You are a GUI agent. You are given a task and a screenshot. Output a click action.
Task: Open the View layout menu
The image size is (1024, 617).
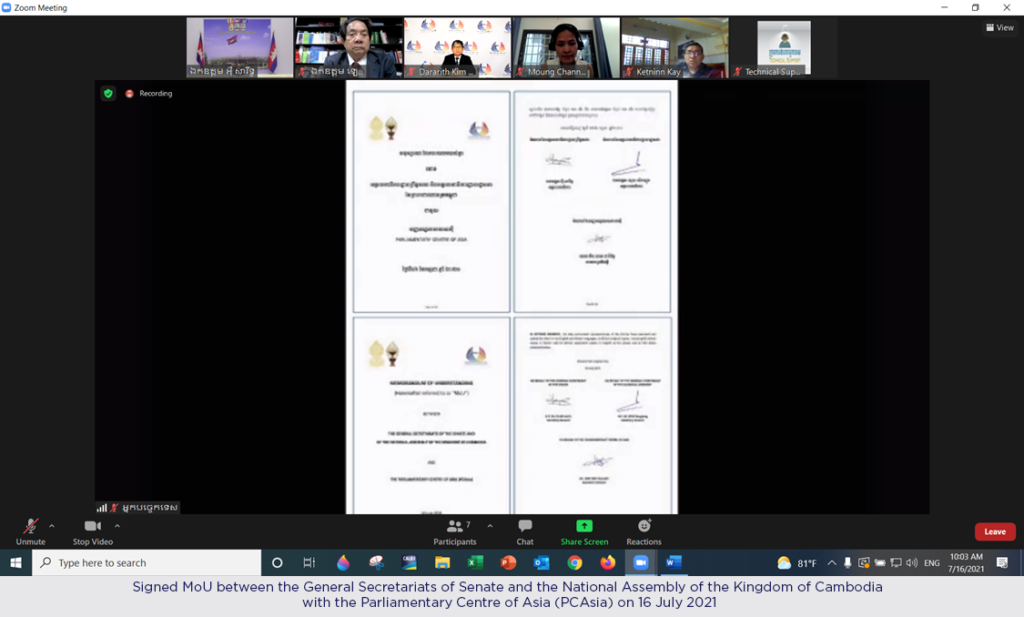(x=1000, y=27)
